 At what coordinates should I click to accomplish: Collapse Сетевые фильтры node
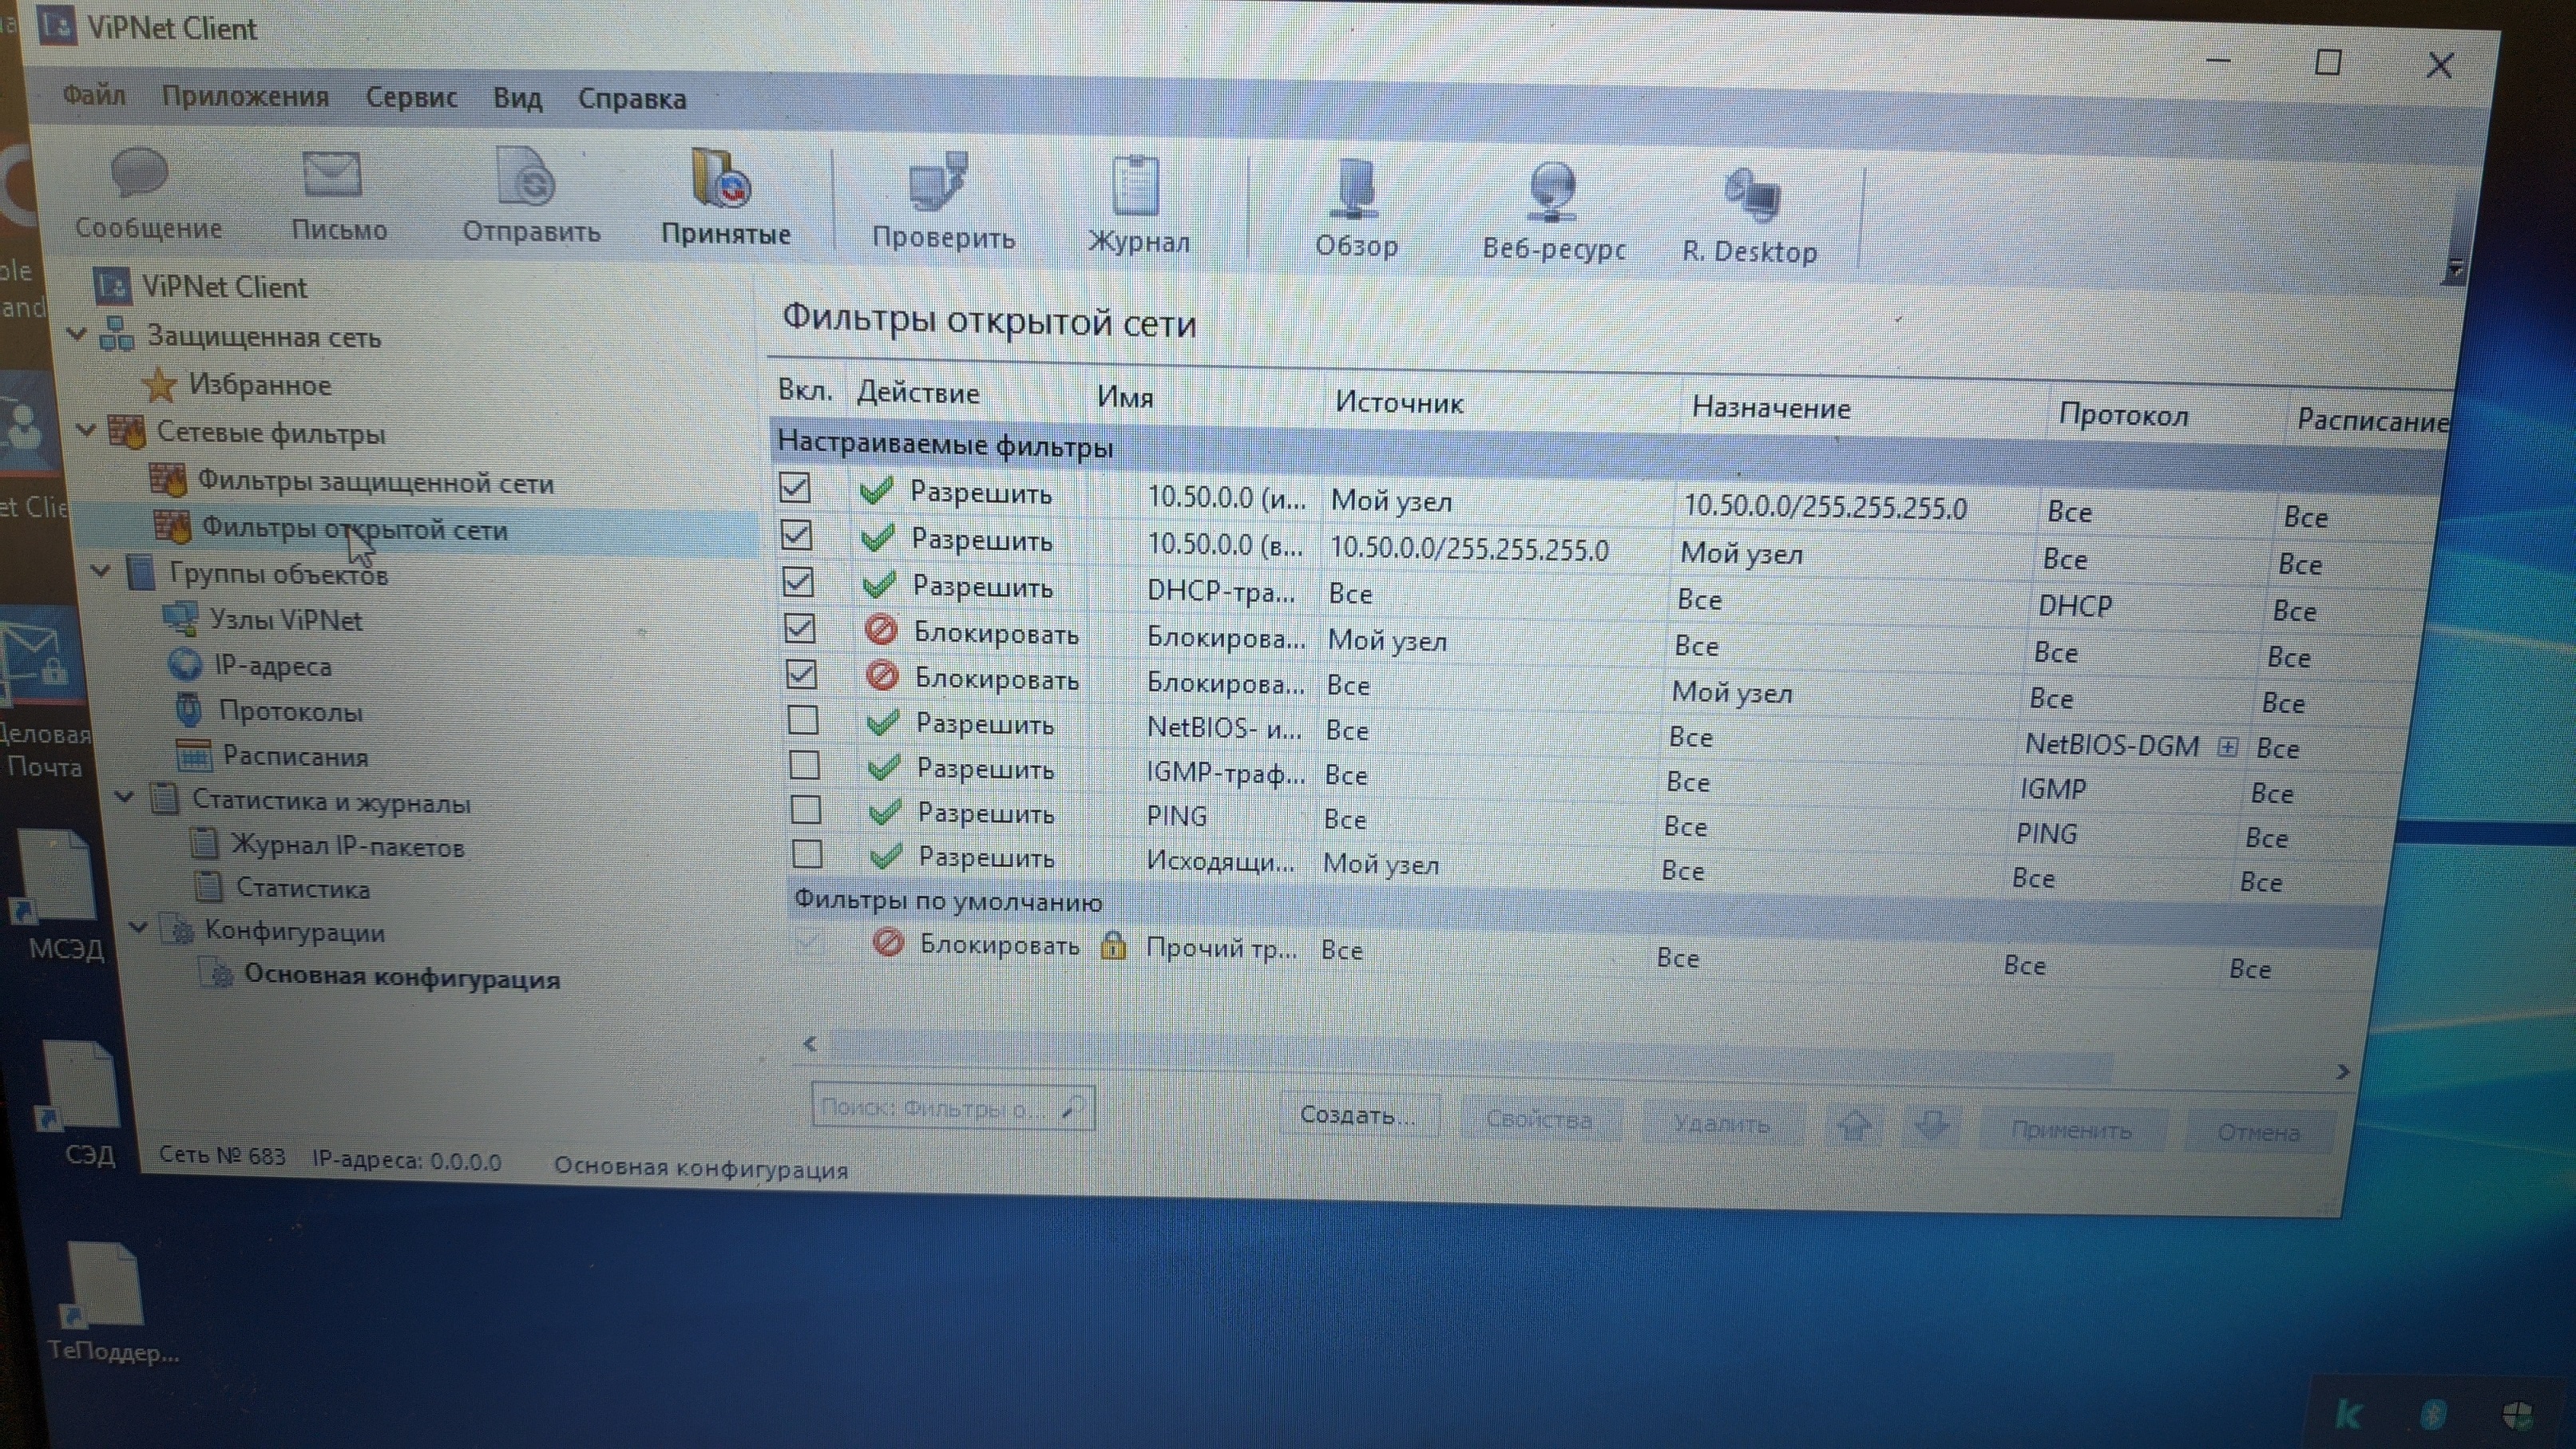point(87,431)
